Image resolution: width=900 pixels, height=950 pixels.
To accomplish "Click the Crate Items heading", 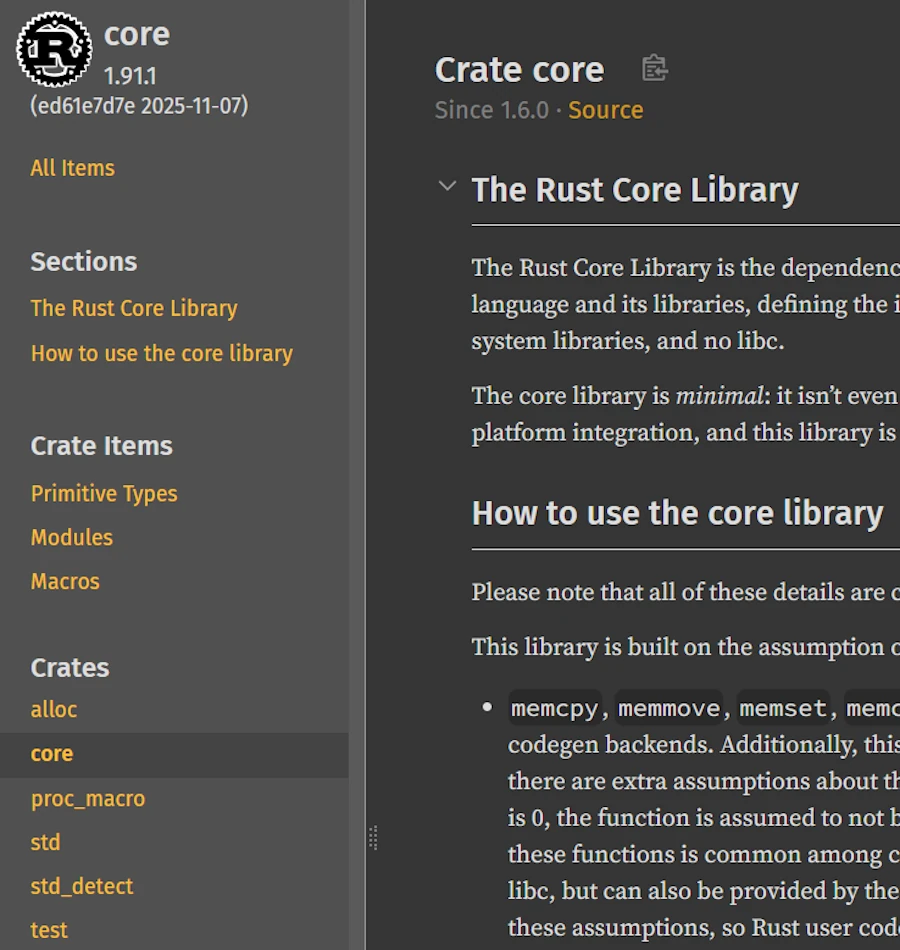I will pyautogui.click(x=101, y=446).
